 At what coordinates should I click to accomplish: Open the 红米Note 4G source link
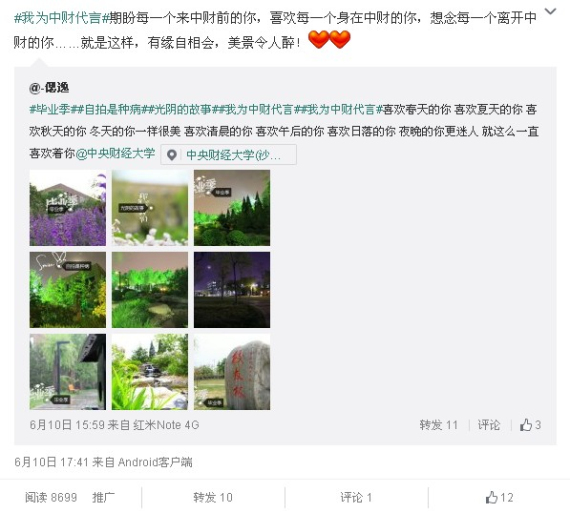pos(166,425)
